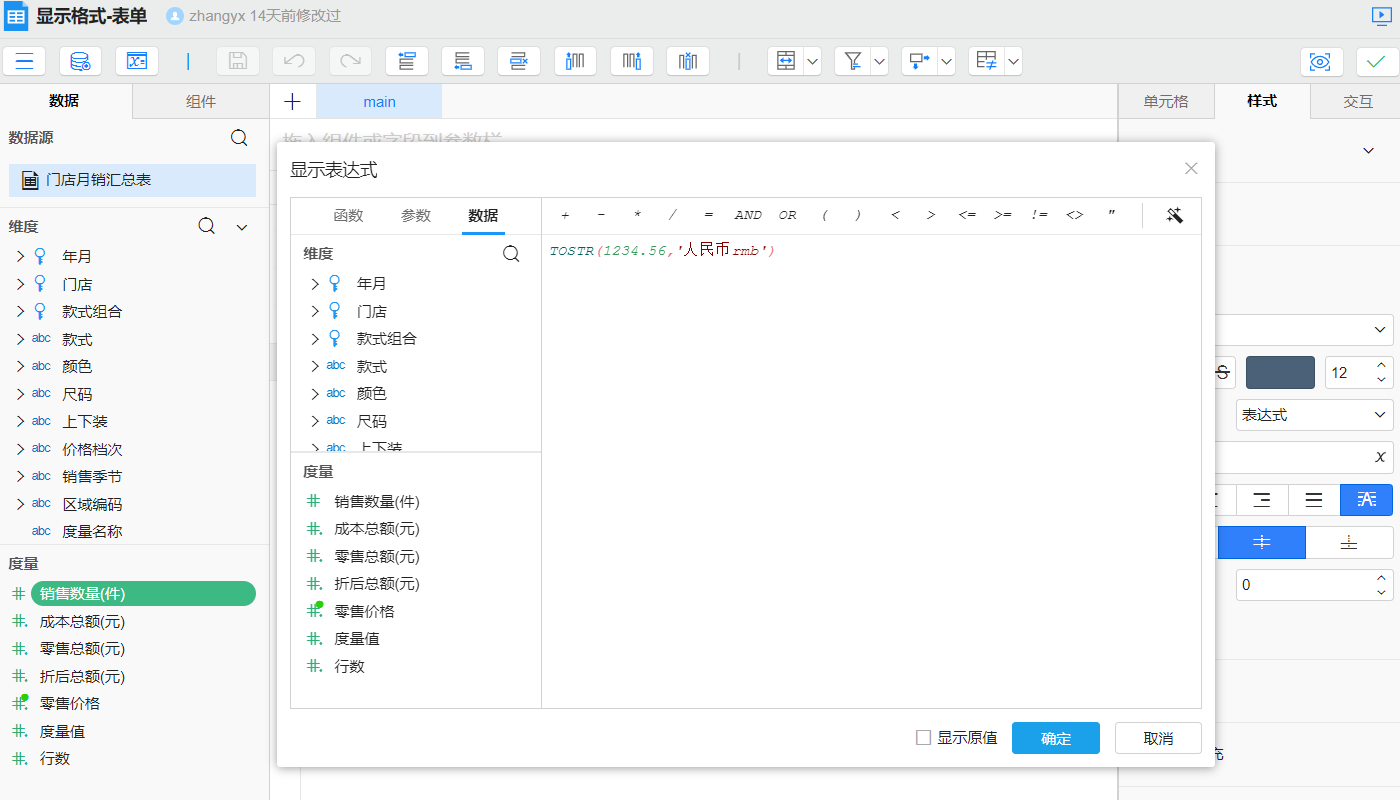Viewport: 1400px width, 800px height.
Task: Enable the 显示原值 checkbox
Action: pos(925,737)
